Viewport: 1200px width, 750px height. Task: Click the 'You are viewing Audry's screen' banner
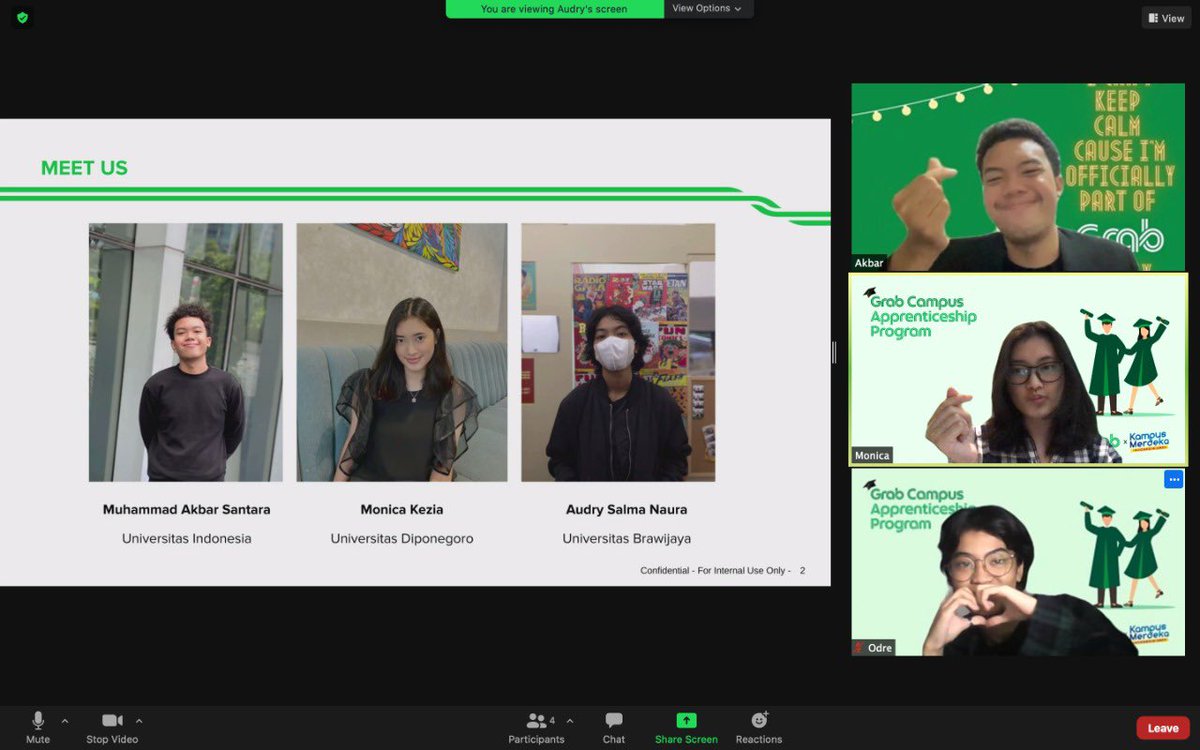tap(554, 9)
